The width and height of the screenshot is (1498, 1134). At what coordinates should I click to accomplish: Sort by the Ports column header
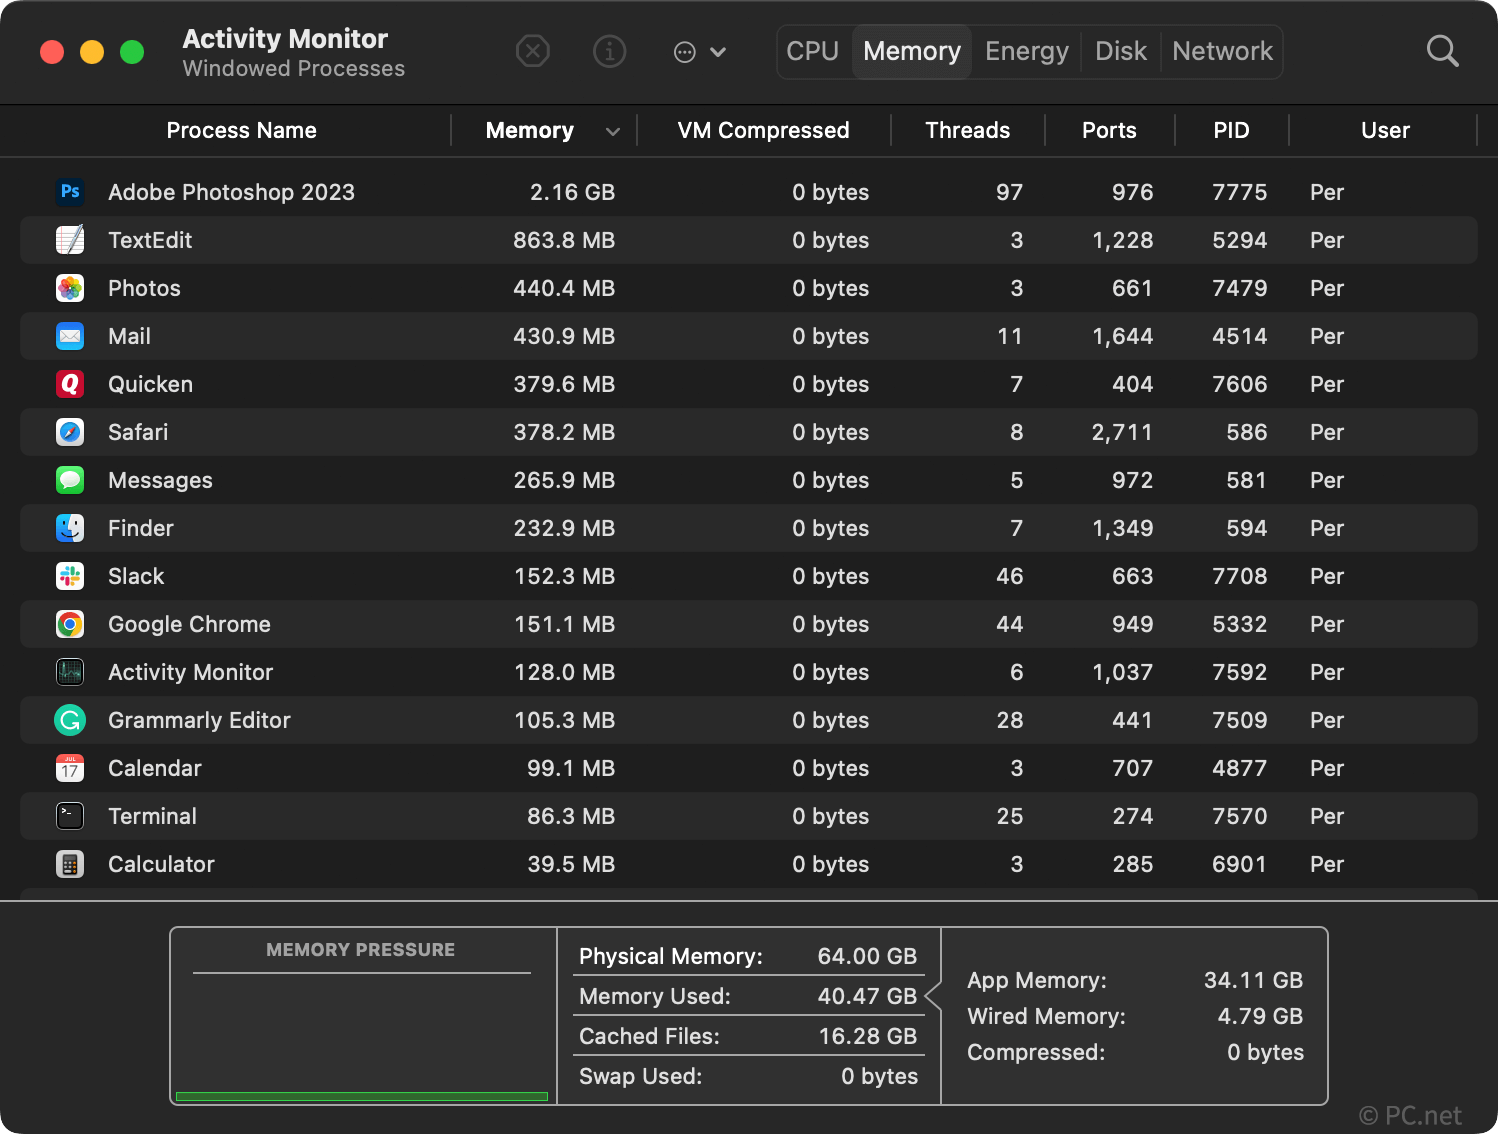1109,130
